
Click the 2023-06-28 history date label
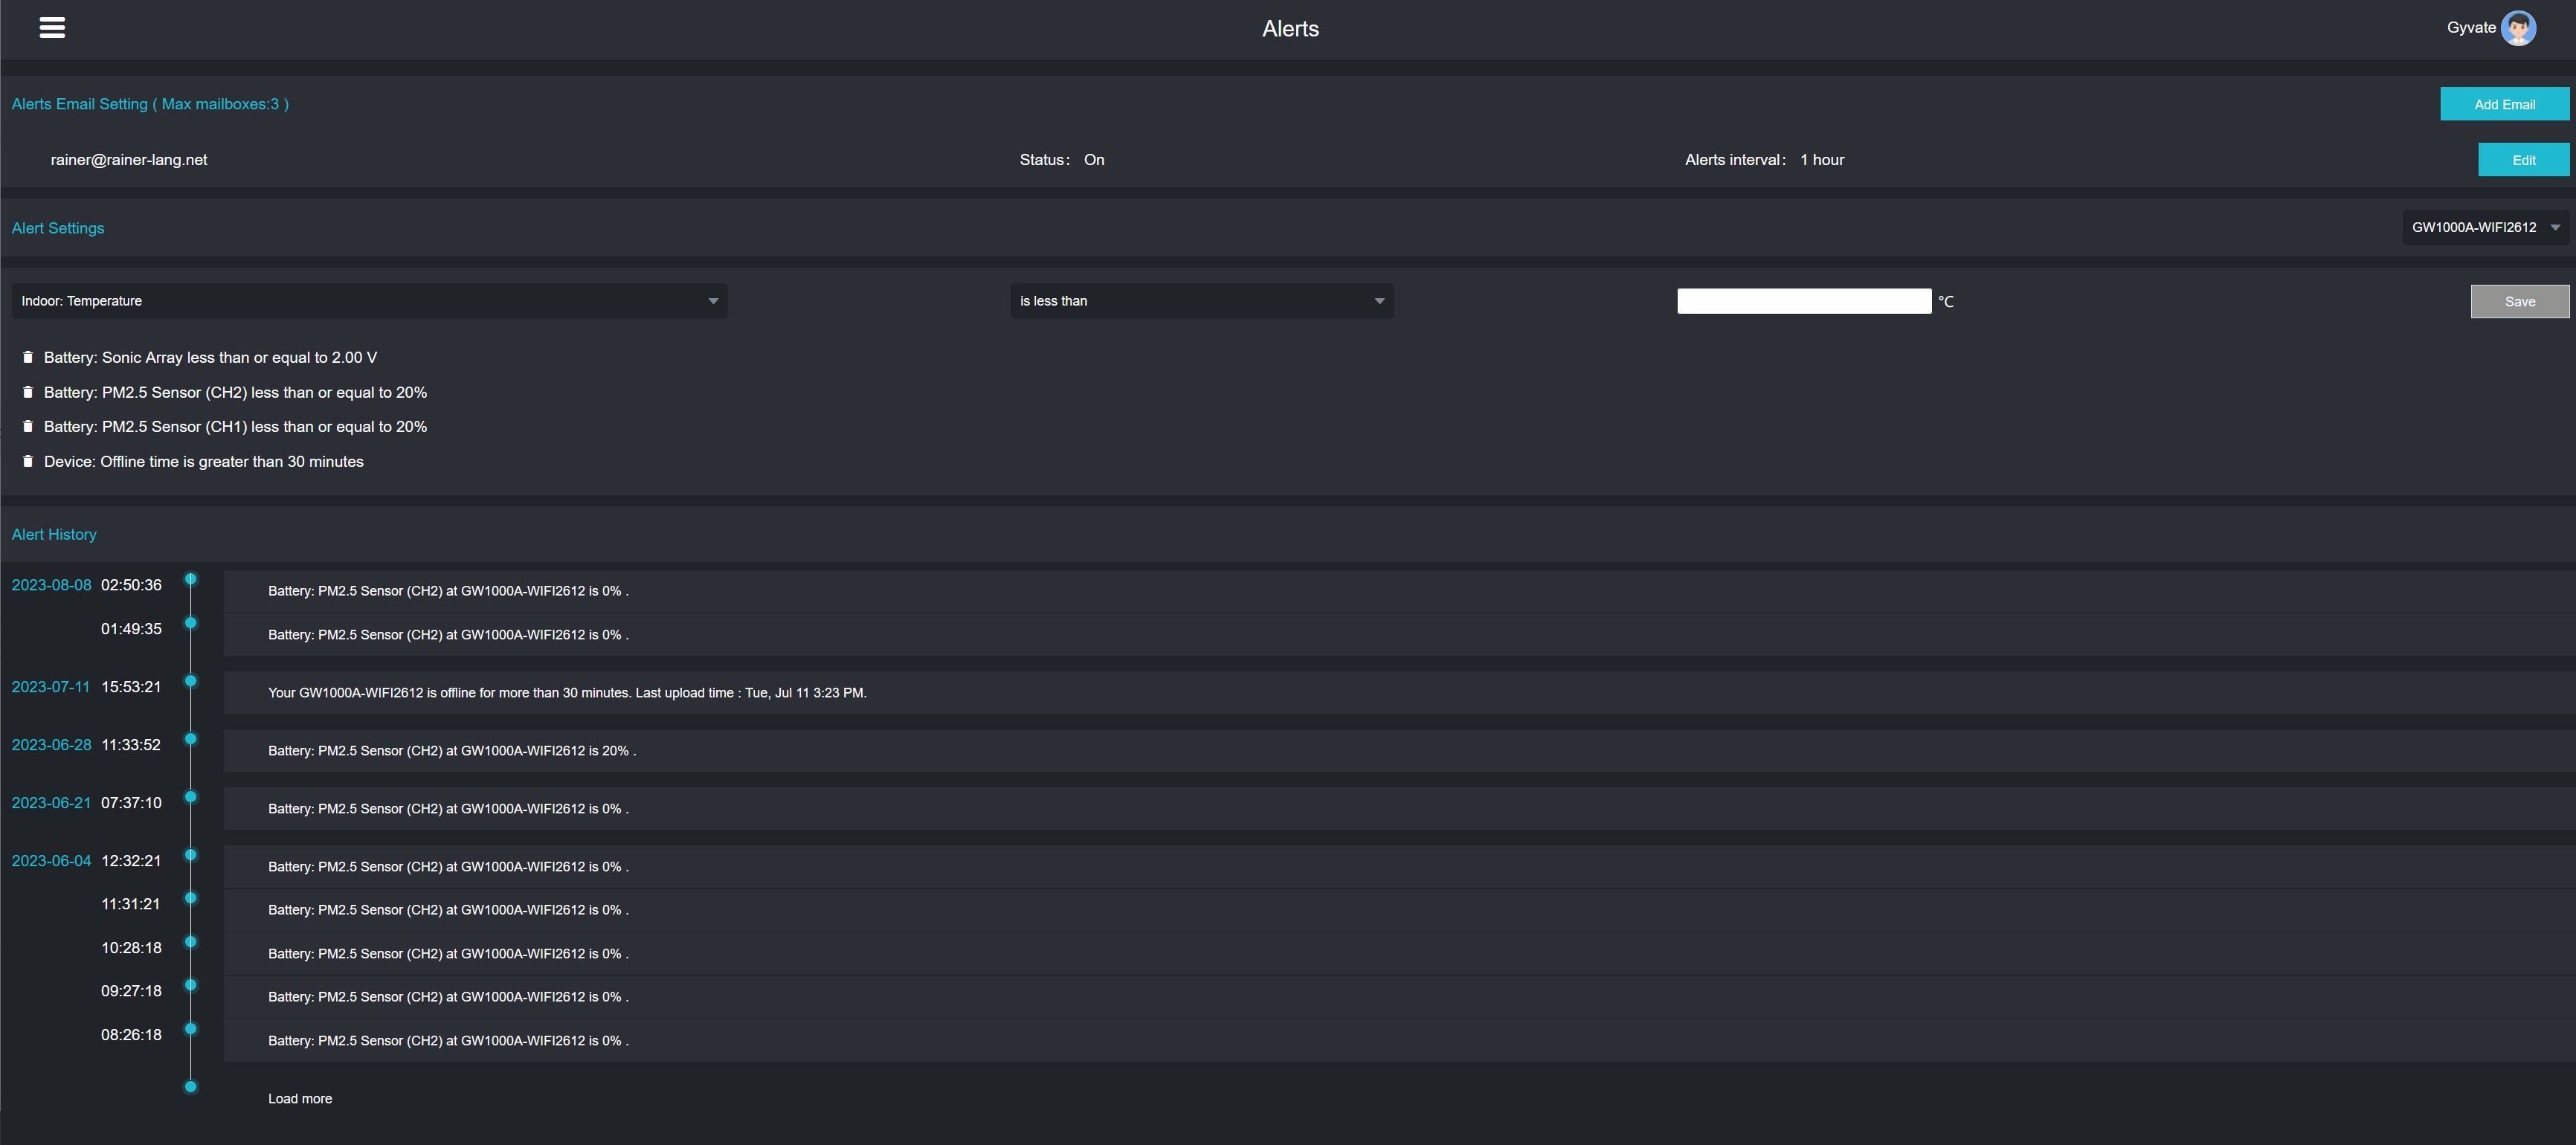tap(51, 745)
